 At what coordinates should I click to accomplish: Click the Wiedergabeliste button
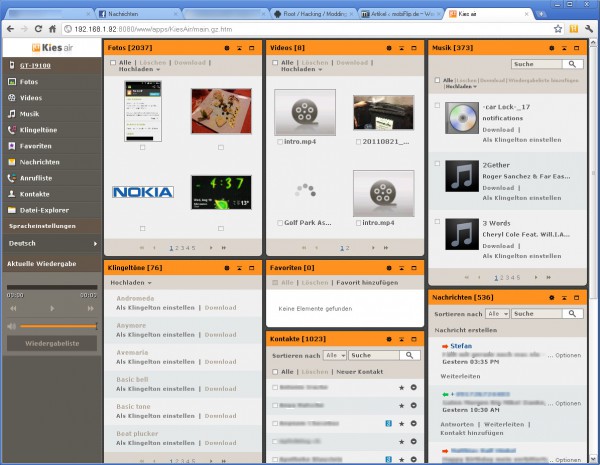click(52, 344)
